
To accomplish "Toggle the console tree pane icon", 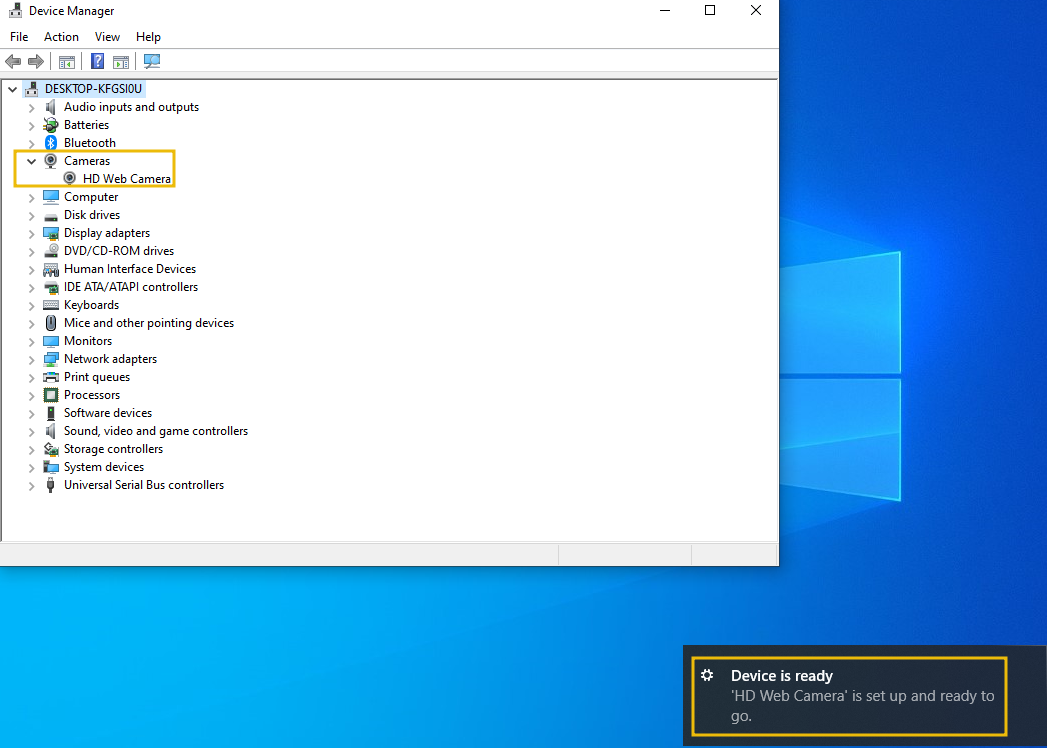I will pyautogui.click(x=67, y=61).
